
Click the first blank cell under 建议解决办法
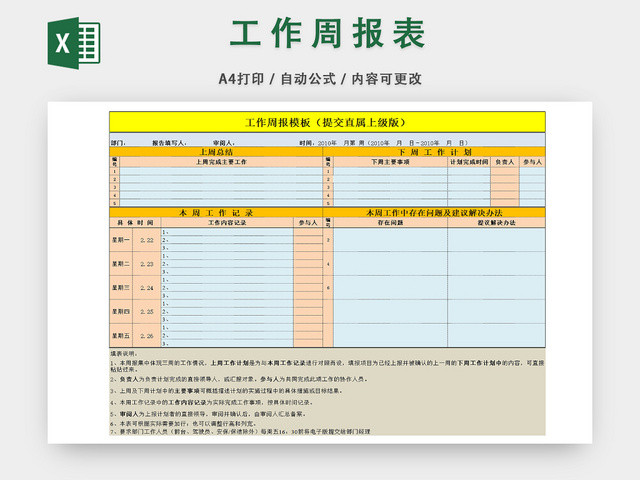(496, 240)
